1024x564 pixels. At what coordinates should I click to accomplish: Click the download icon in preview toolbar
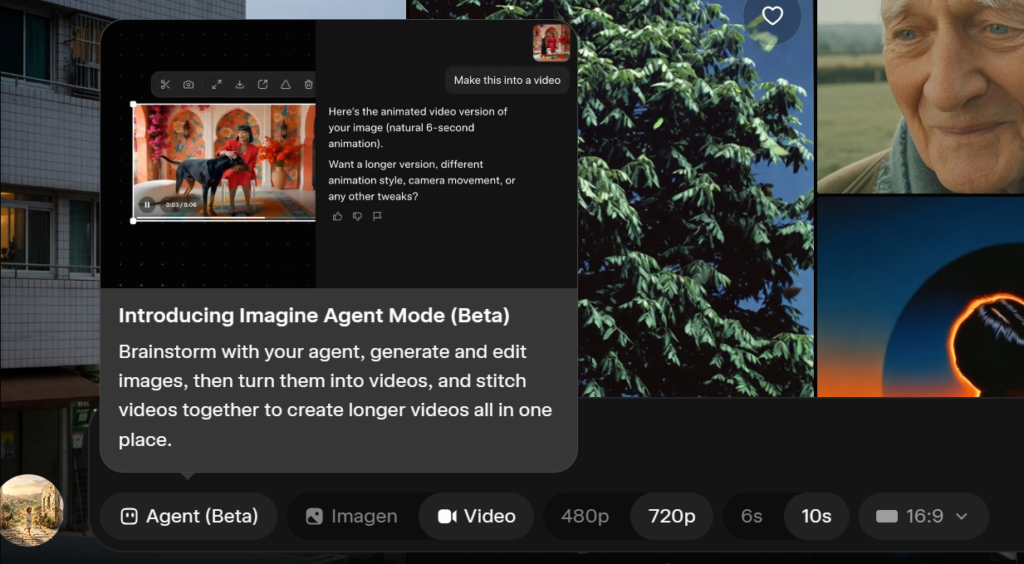tap(240, 84)
